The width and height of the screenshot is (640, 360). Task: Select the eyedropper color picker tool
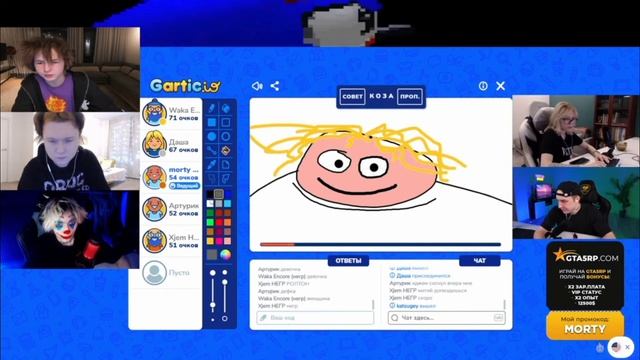212,164
